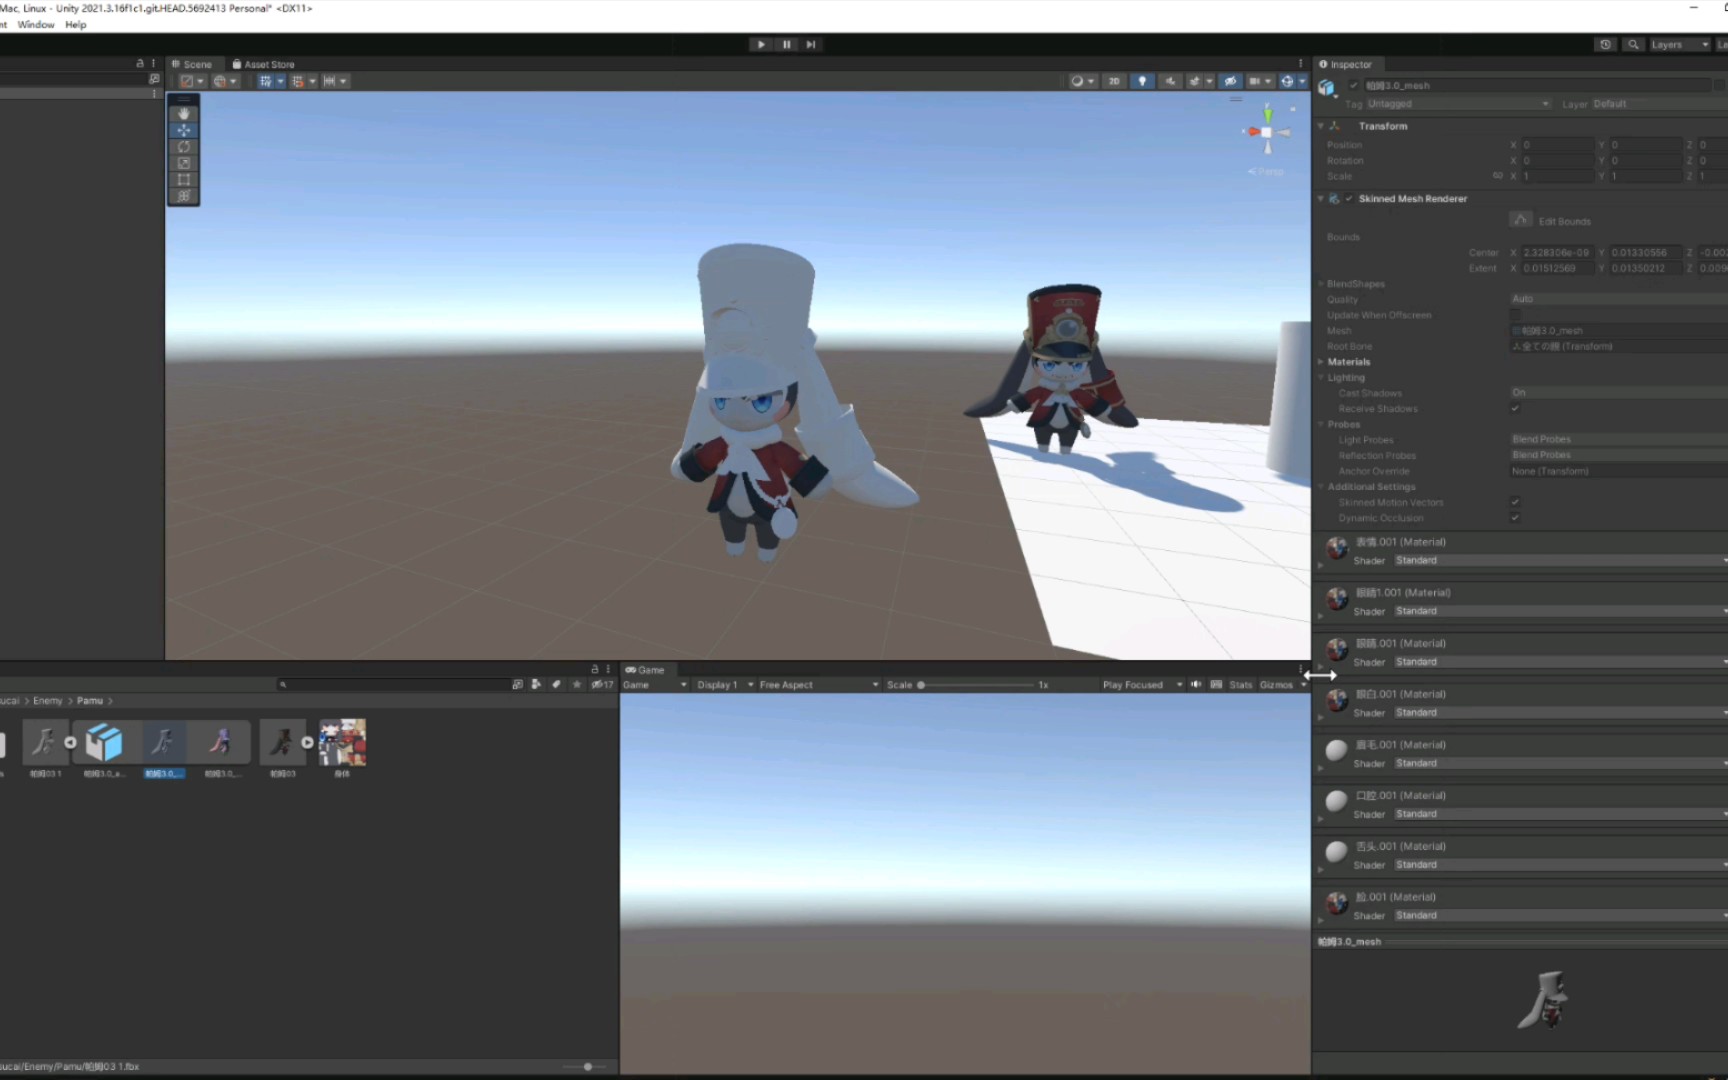Click the Pause button next to Play

[786, 44]
